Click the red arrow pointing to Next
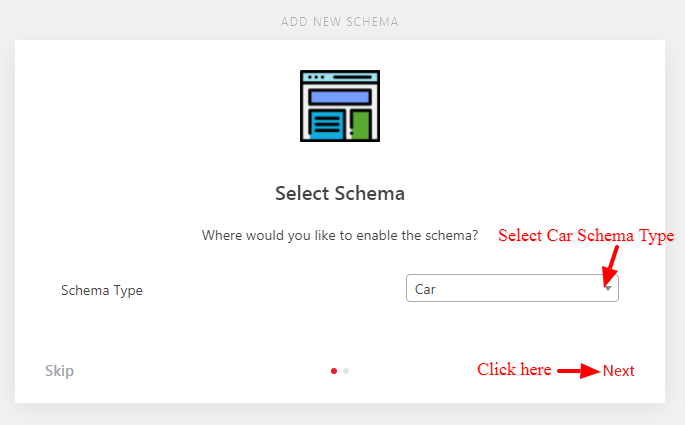685x425 pixels. (x=578, y=371)
